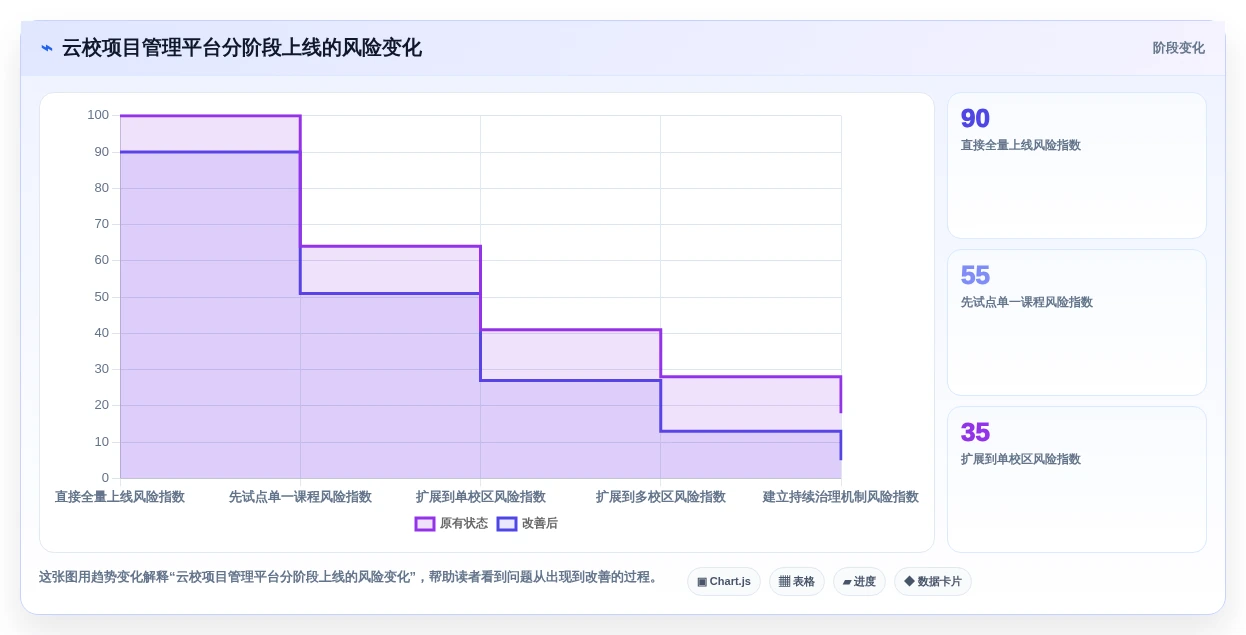Click x-axis label 扩展到多校区风险指数

661,497
